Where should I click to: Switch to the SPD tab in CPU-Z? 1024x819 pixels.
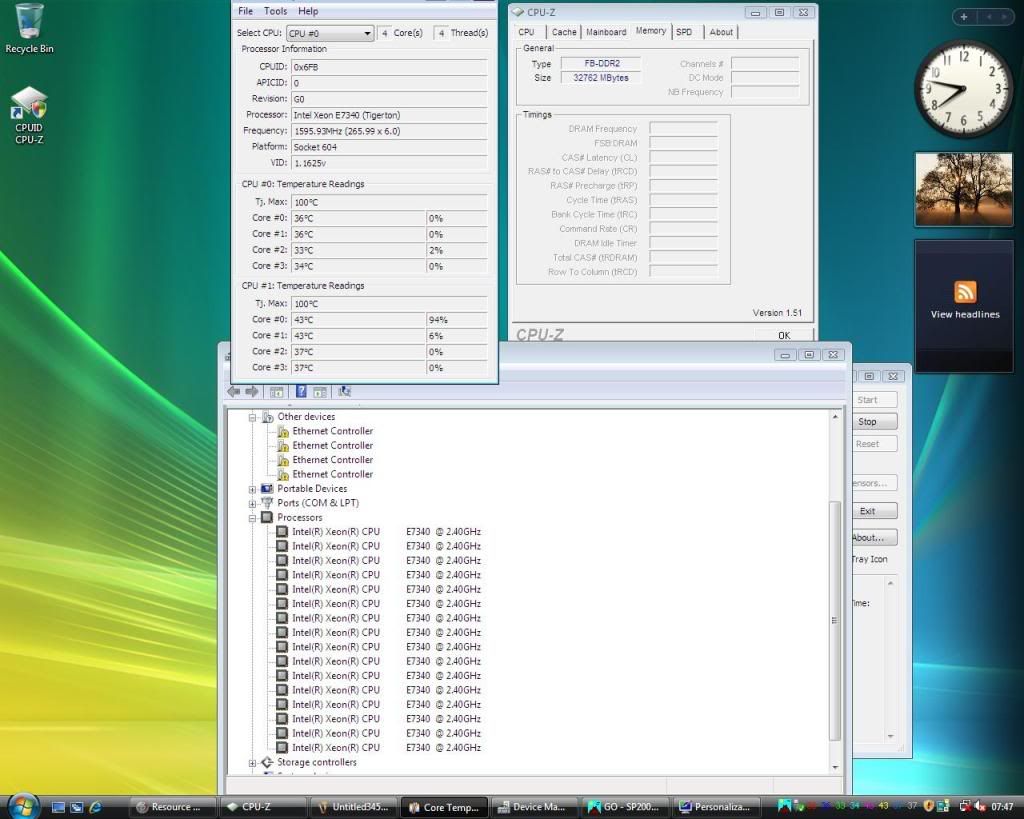pos(684,32)
